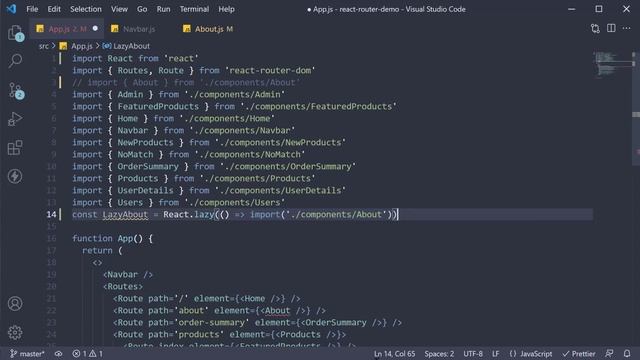Screen dimensions: 640x360
Task: Click the Prettier status item
Action: [x=579, y=353]
